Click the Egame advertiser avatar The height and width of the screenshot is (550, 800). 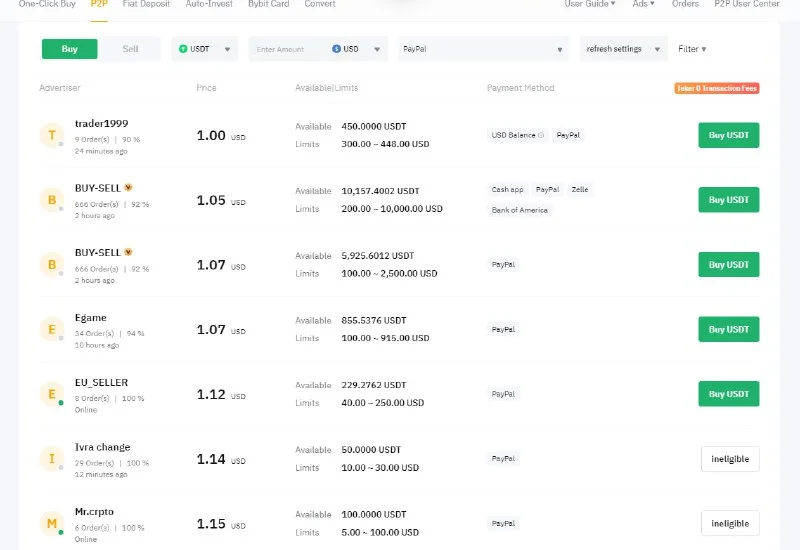[x=51, y=330]
